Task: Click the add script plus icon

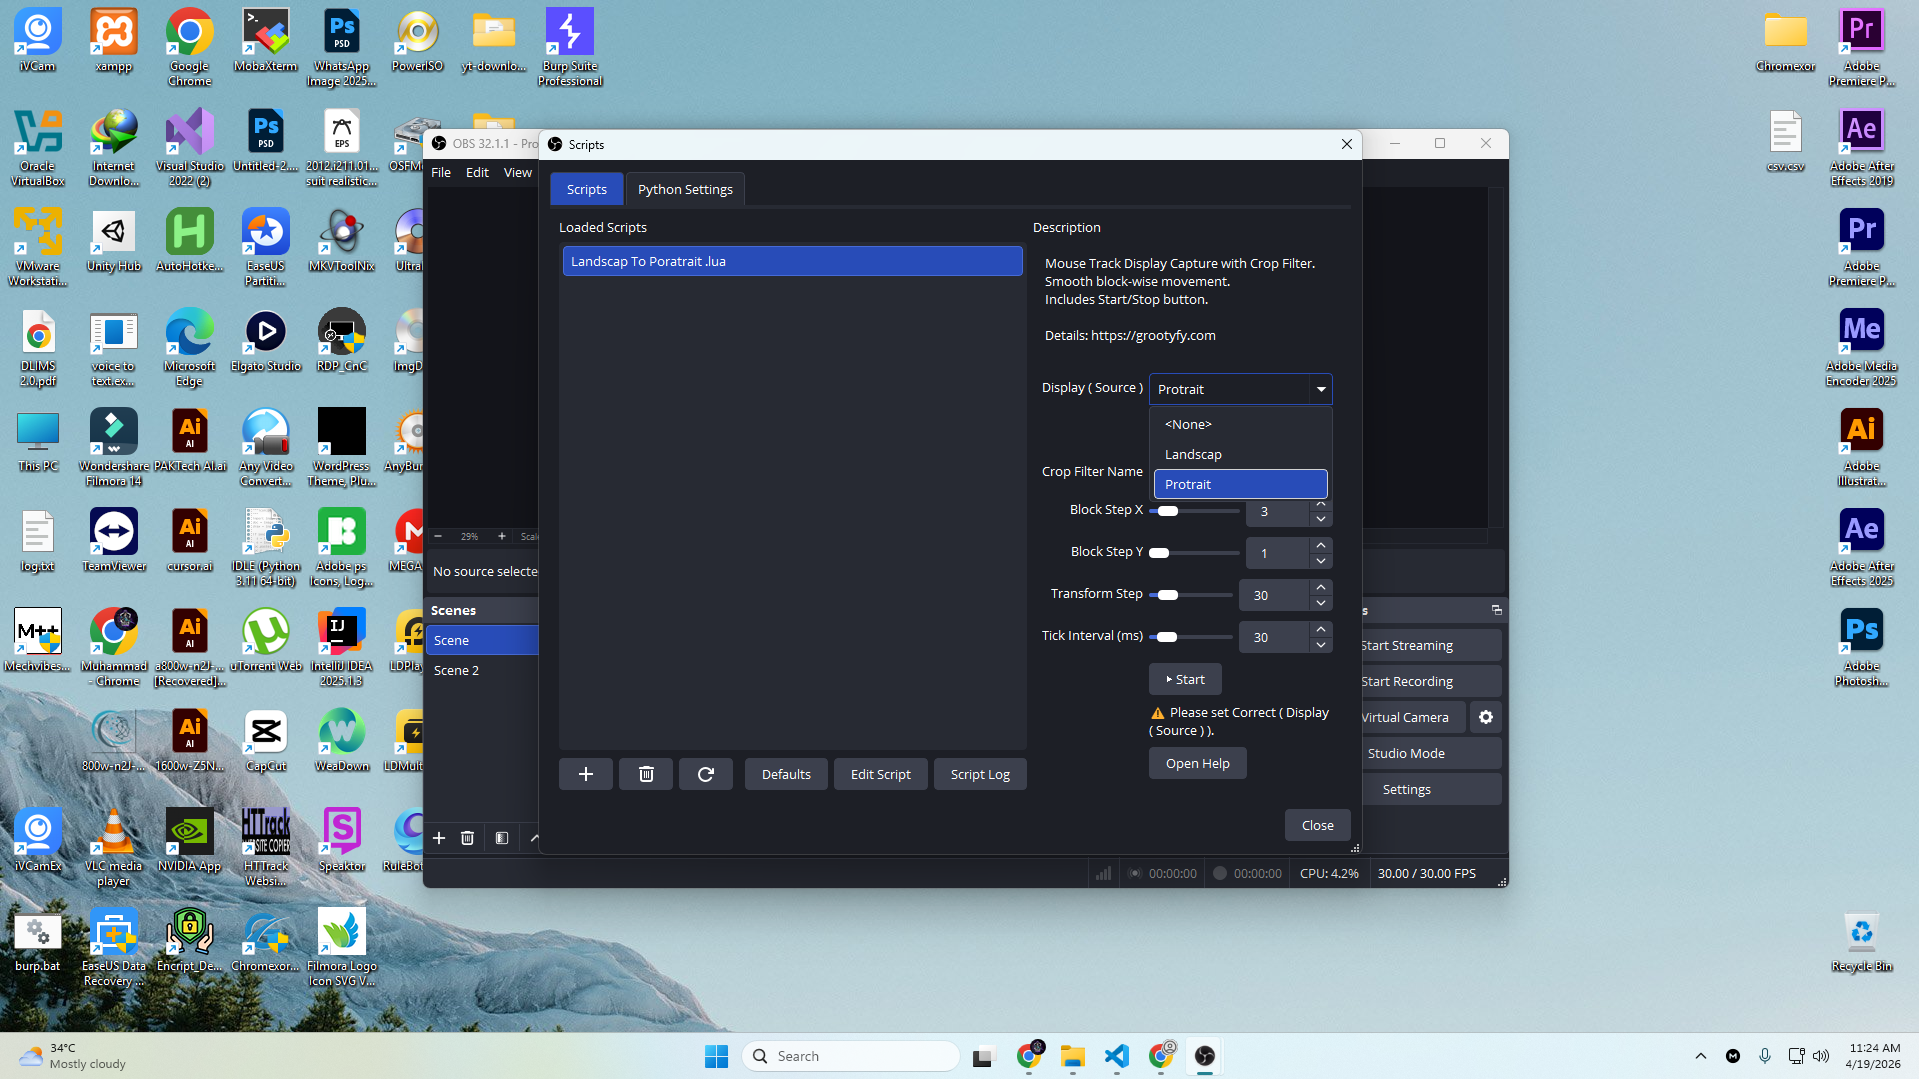Action: pos(585,774)
